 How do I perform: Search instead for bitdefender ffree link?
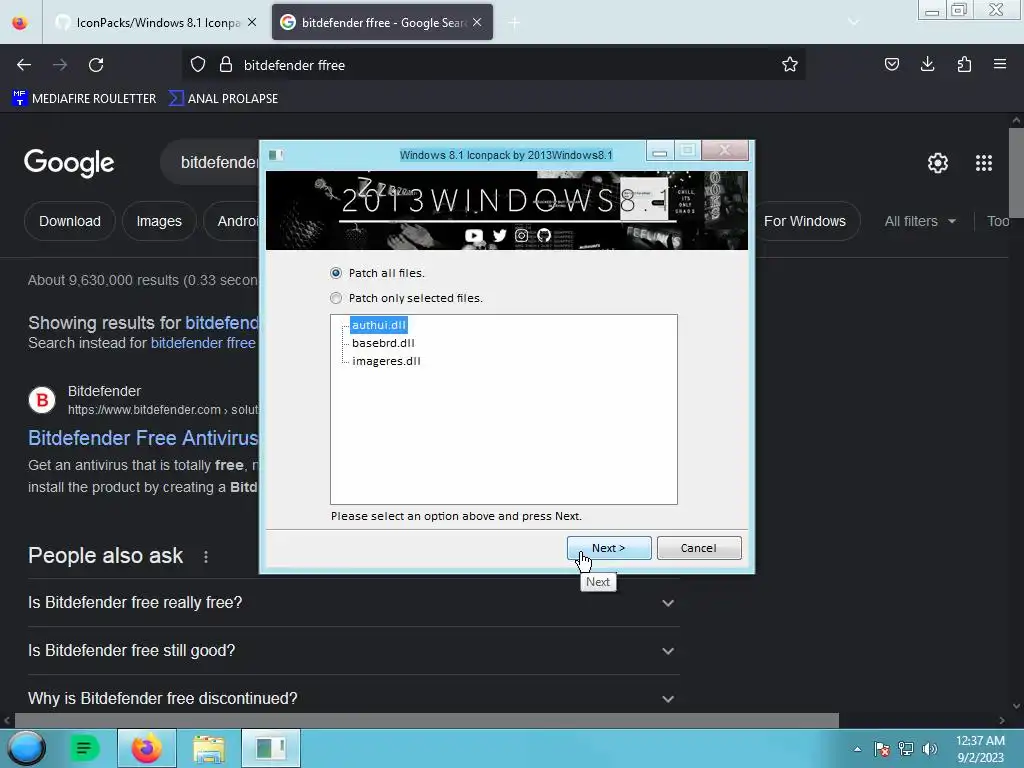pos(203,343)
